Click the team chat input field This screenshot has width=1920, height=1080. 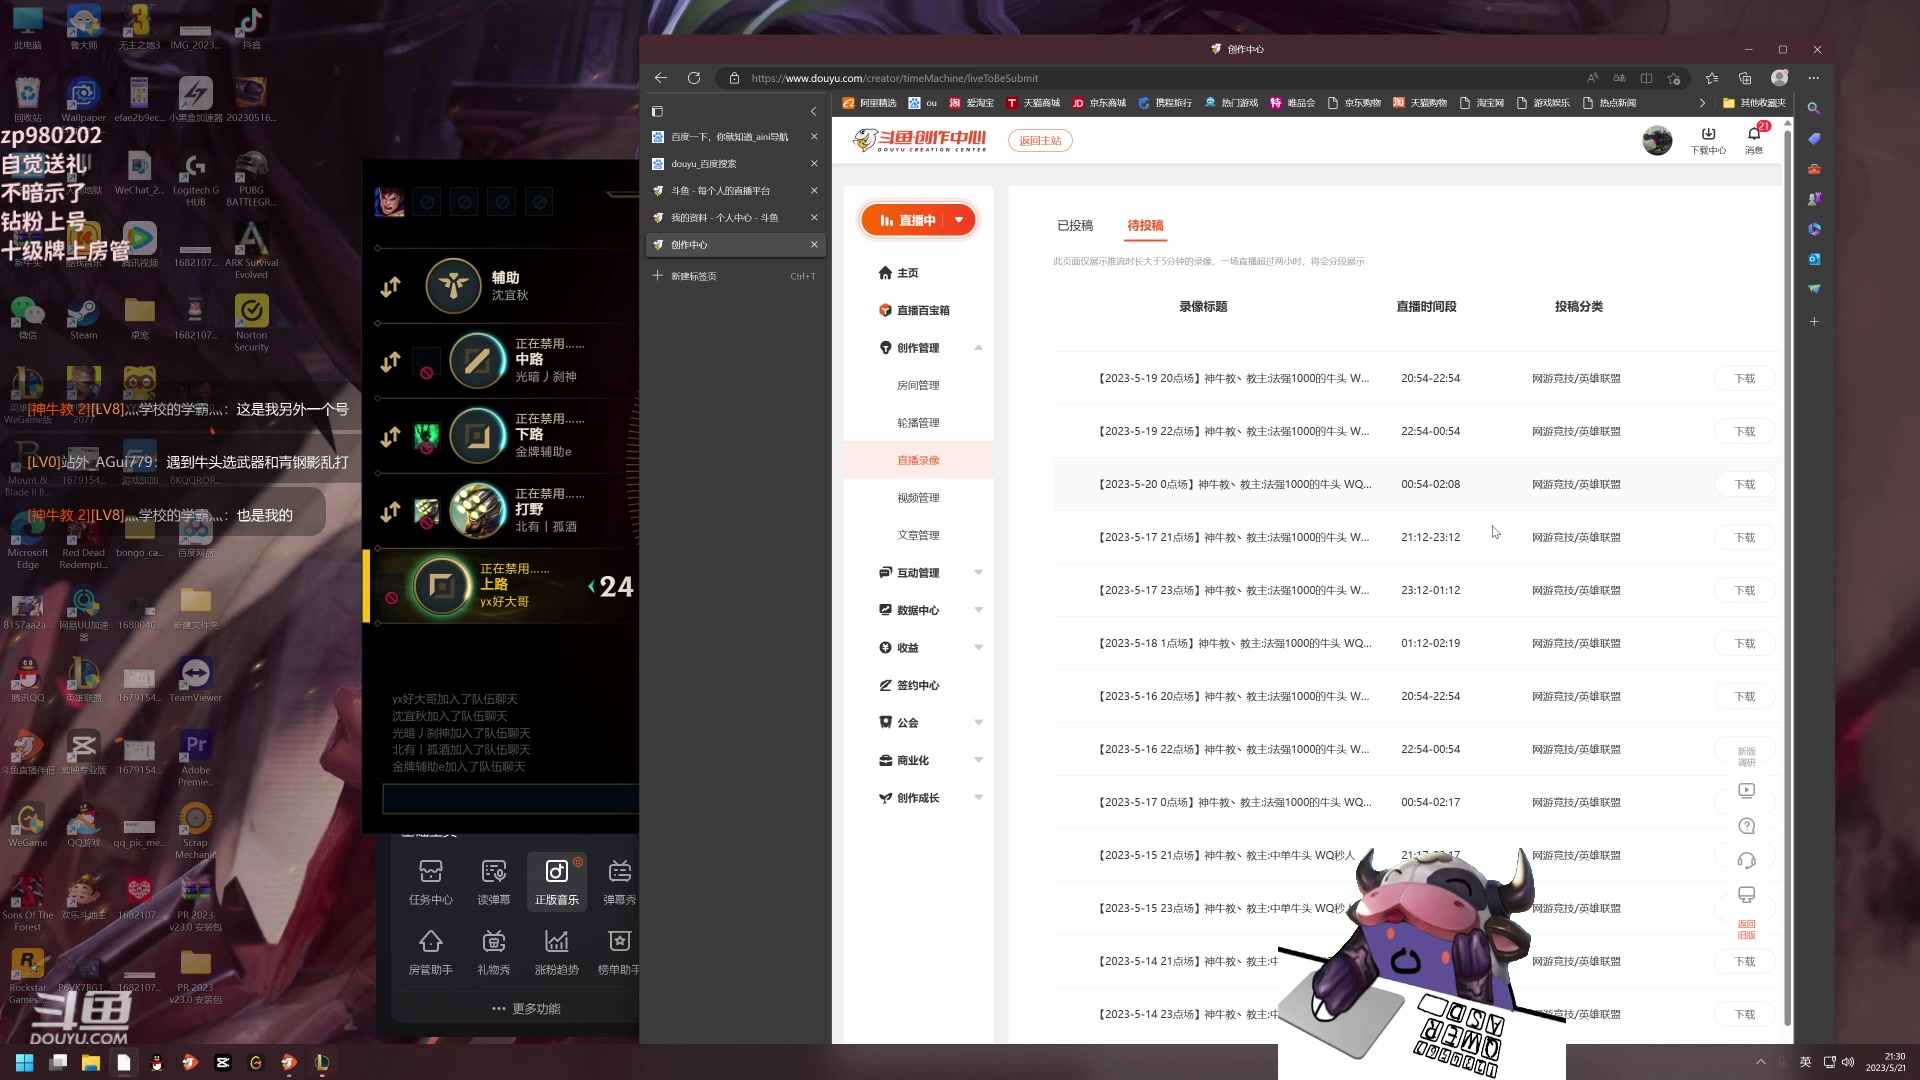[x=510, y=799]
